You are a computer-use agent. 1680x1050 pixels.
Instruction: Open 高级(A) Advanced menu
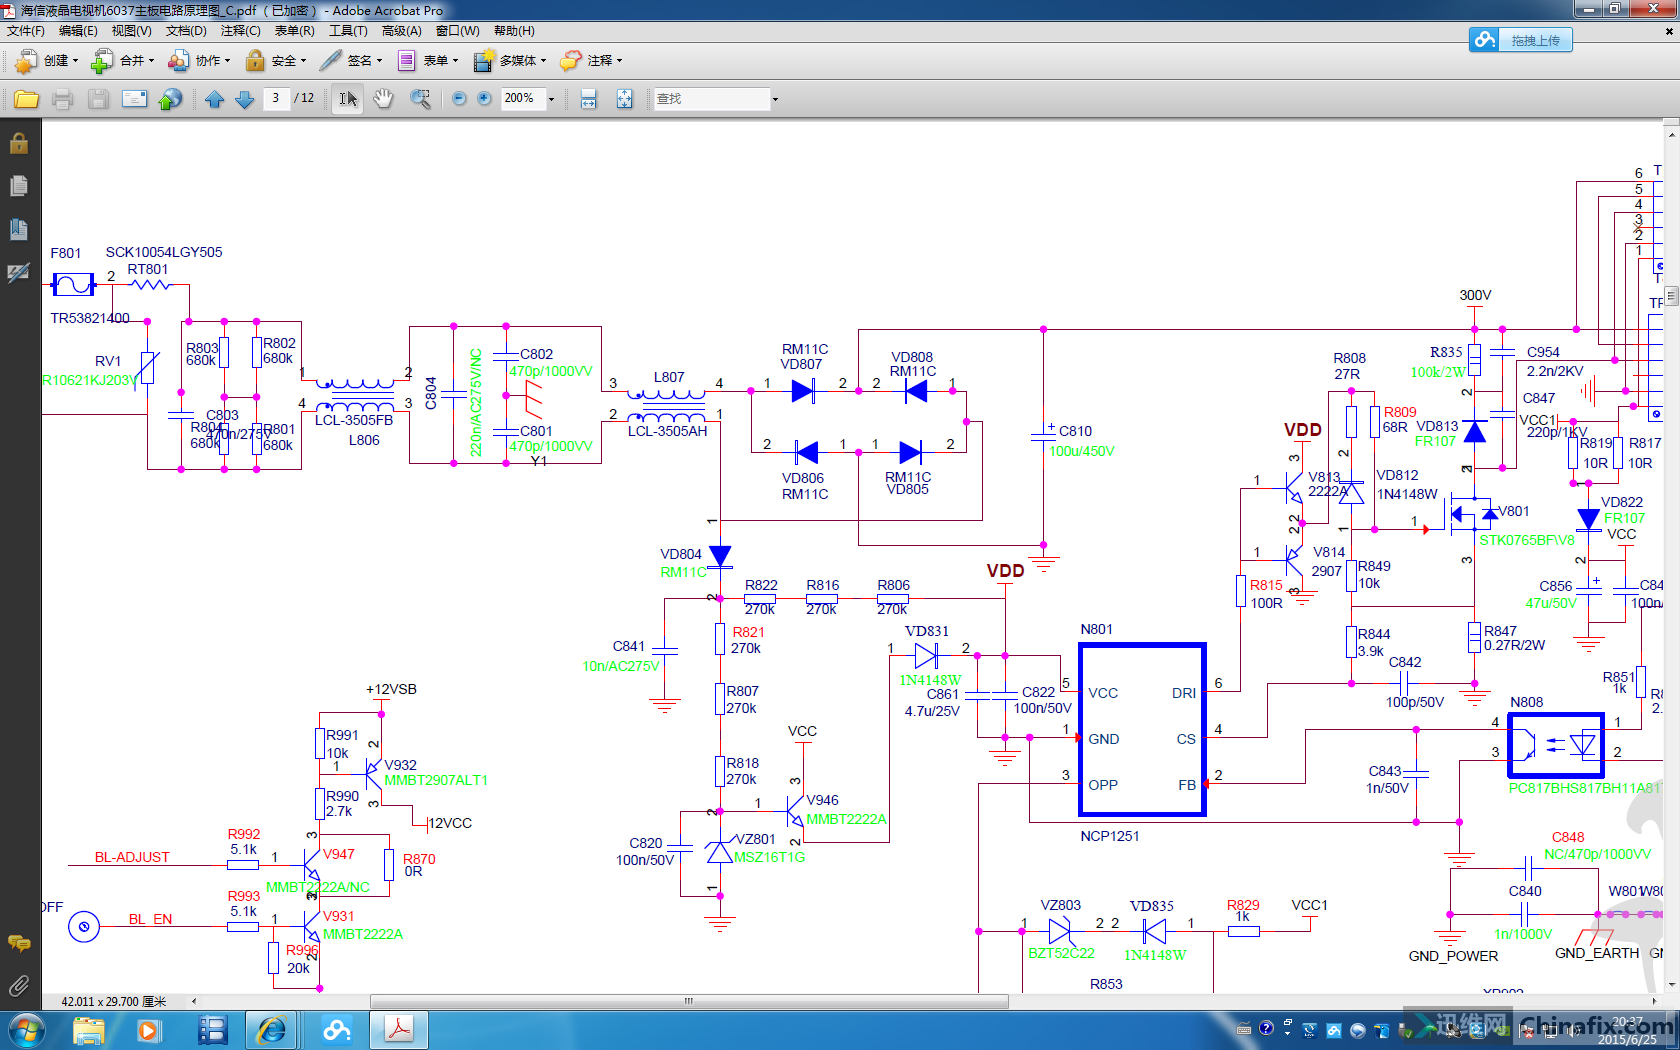402,31
